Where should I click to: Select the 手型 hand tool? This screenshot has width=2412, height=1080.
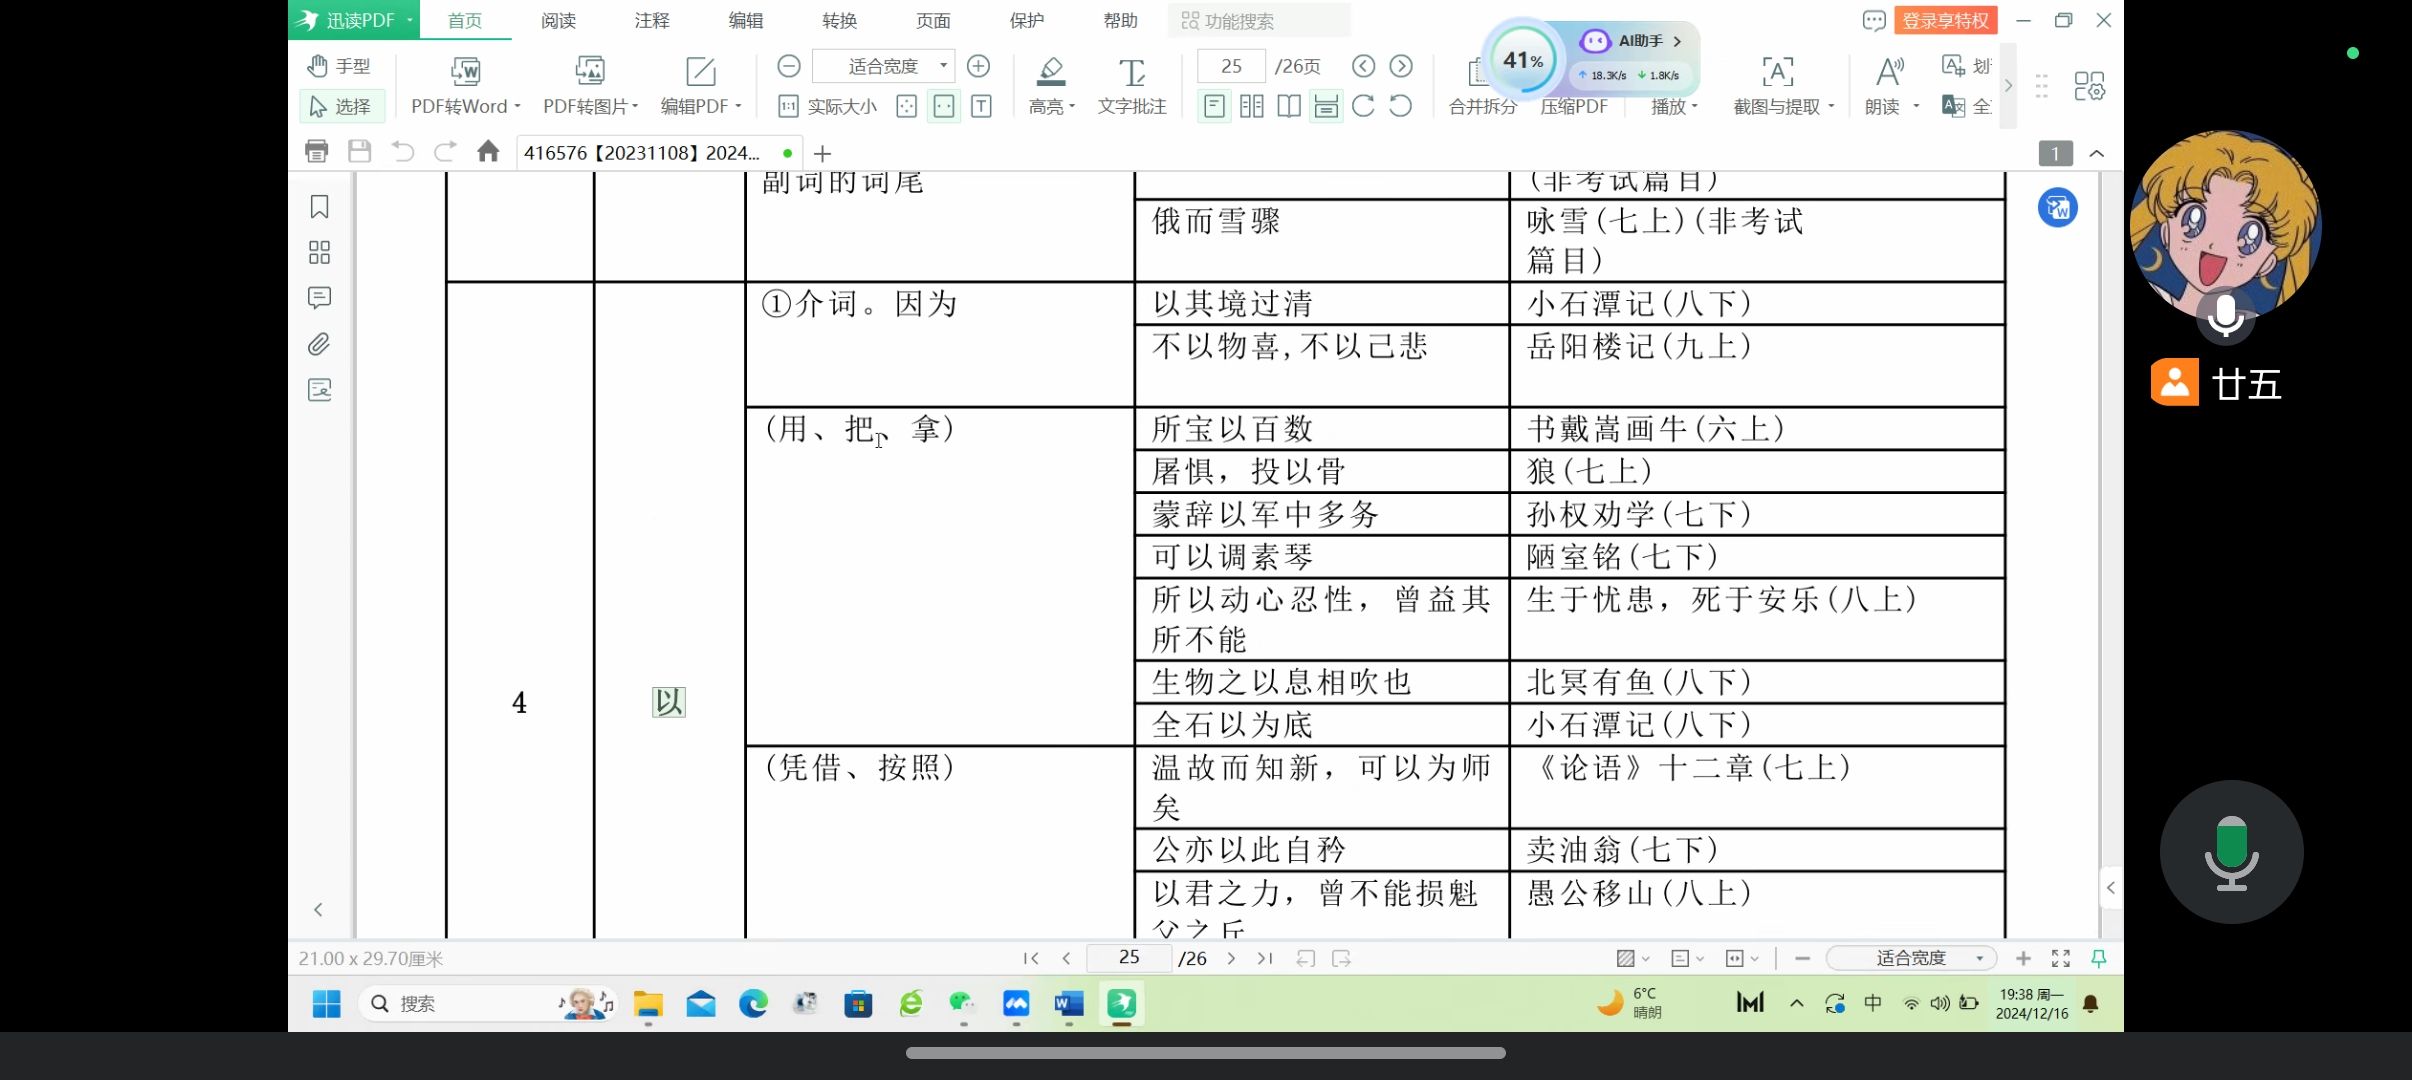pyautogui.click(x=340, y=66)
